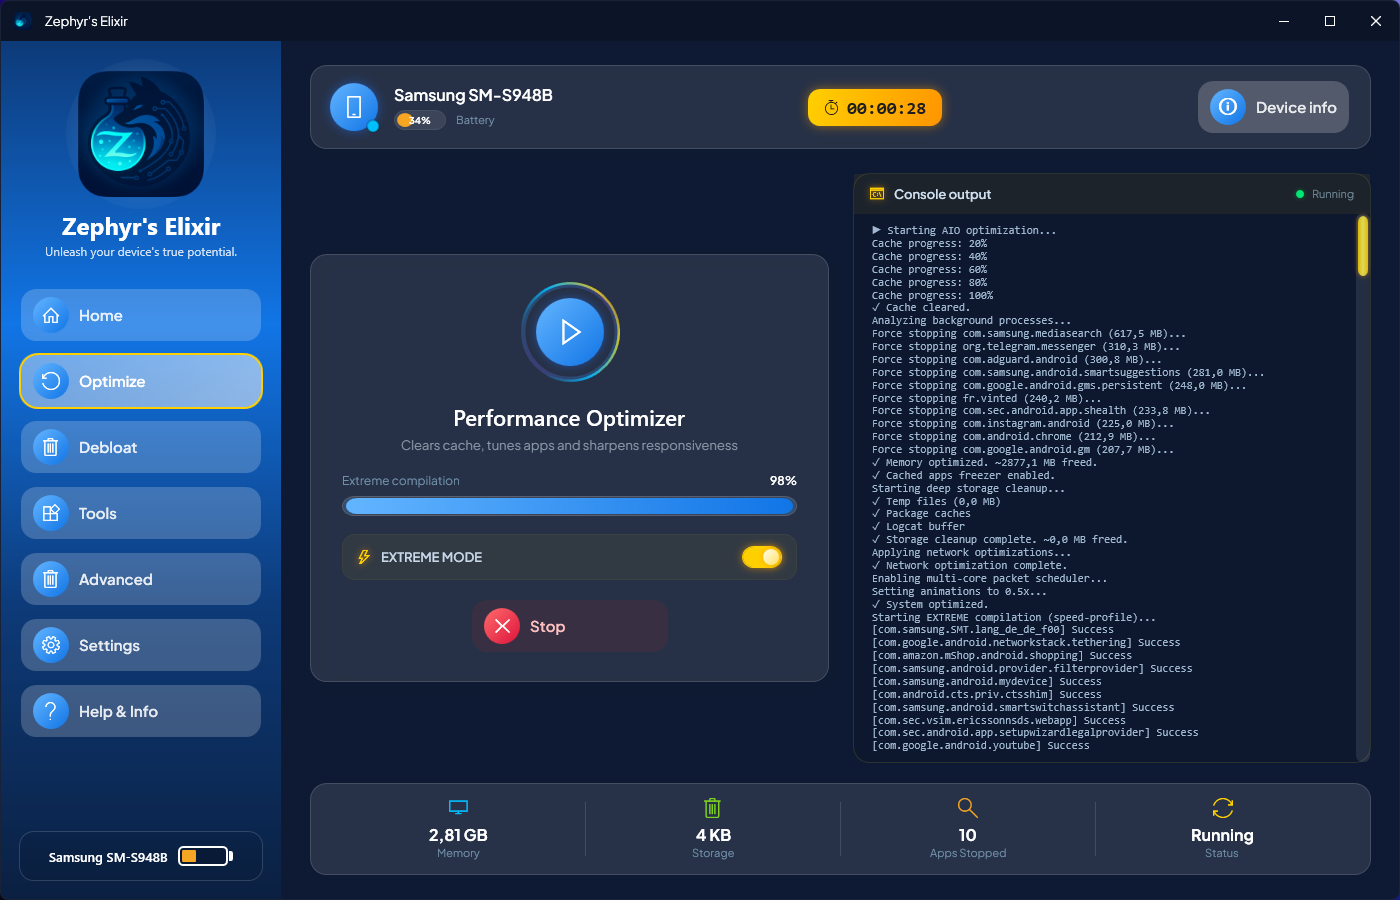
Task: Click the 'Zephyr's Elixir' sidebar heading
Action: [x=141, y=227]
